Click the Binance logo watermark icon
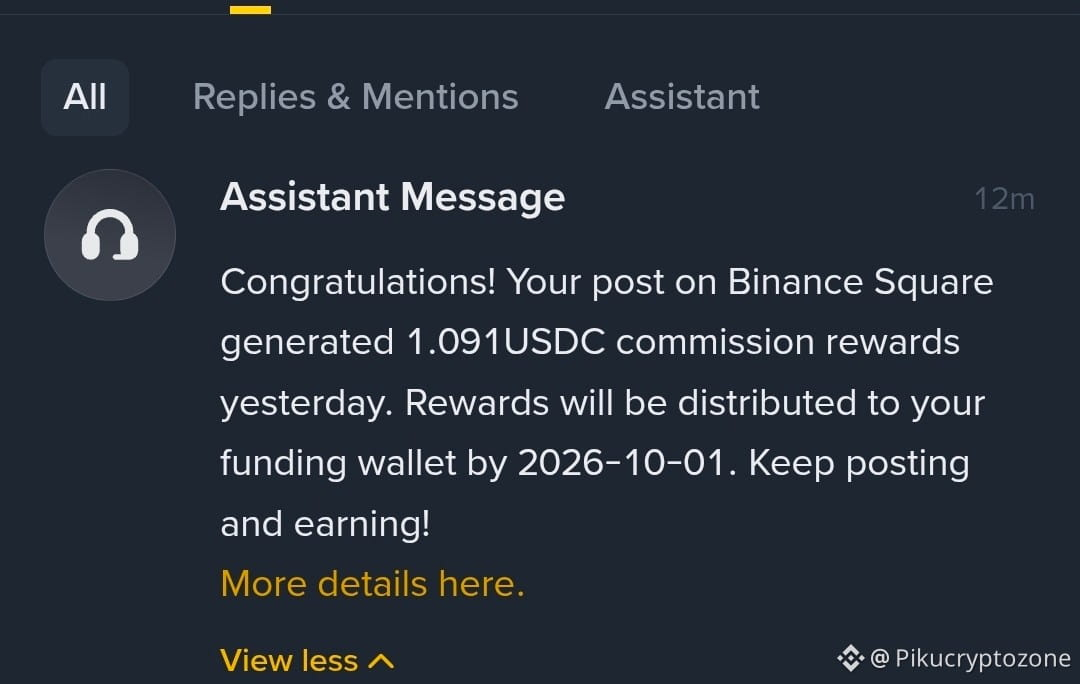Viewport: 1080px width, 684px height. click(851, 658)
